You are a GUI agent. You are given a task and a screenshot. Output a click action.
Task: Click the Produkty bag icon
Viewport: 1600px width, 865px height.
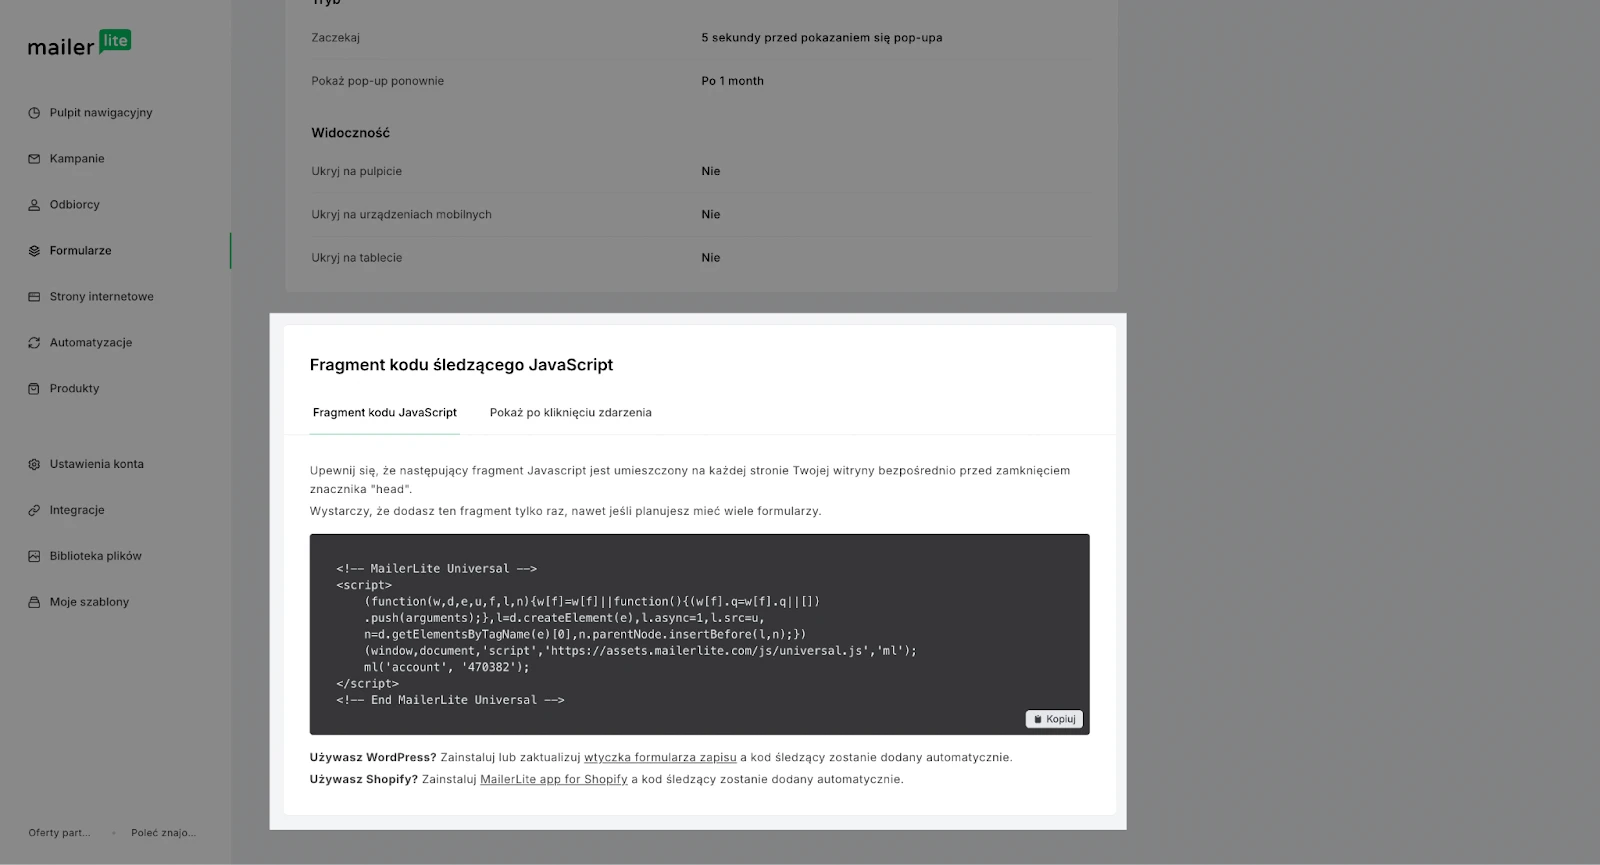pyautogui.click(x=34, y=389)
